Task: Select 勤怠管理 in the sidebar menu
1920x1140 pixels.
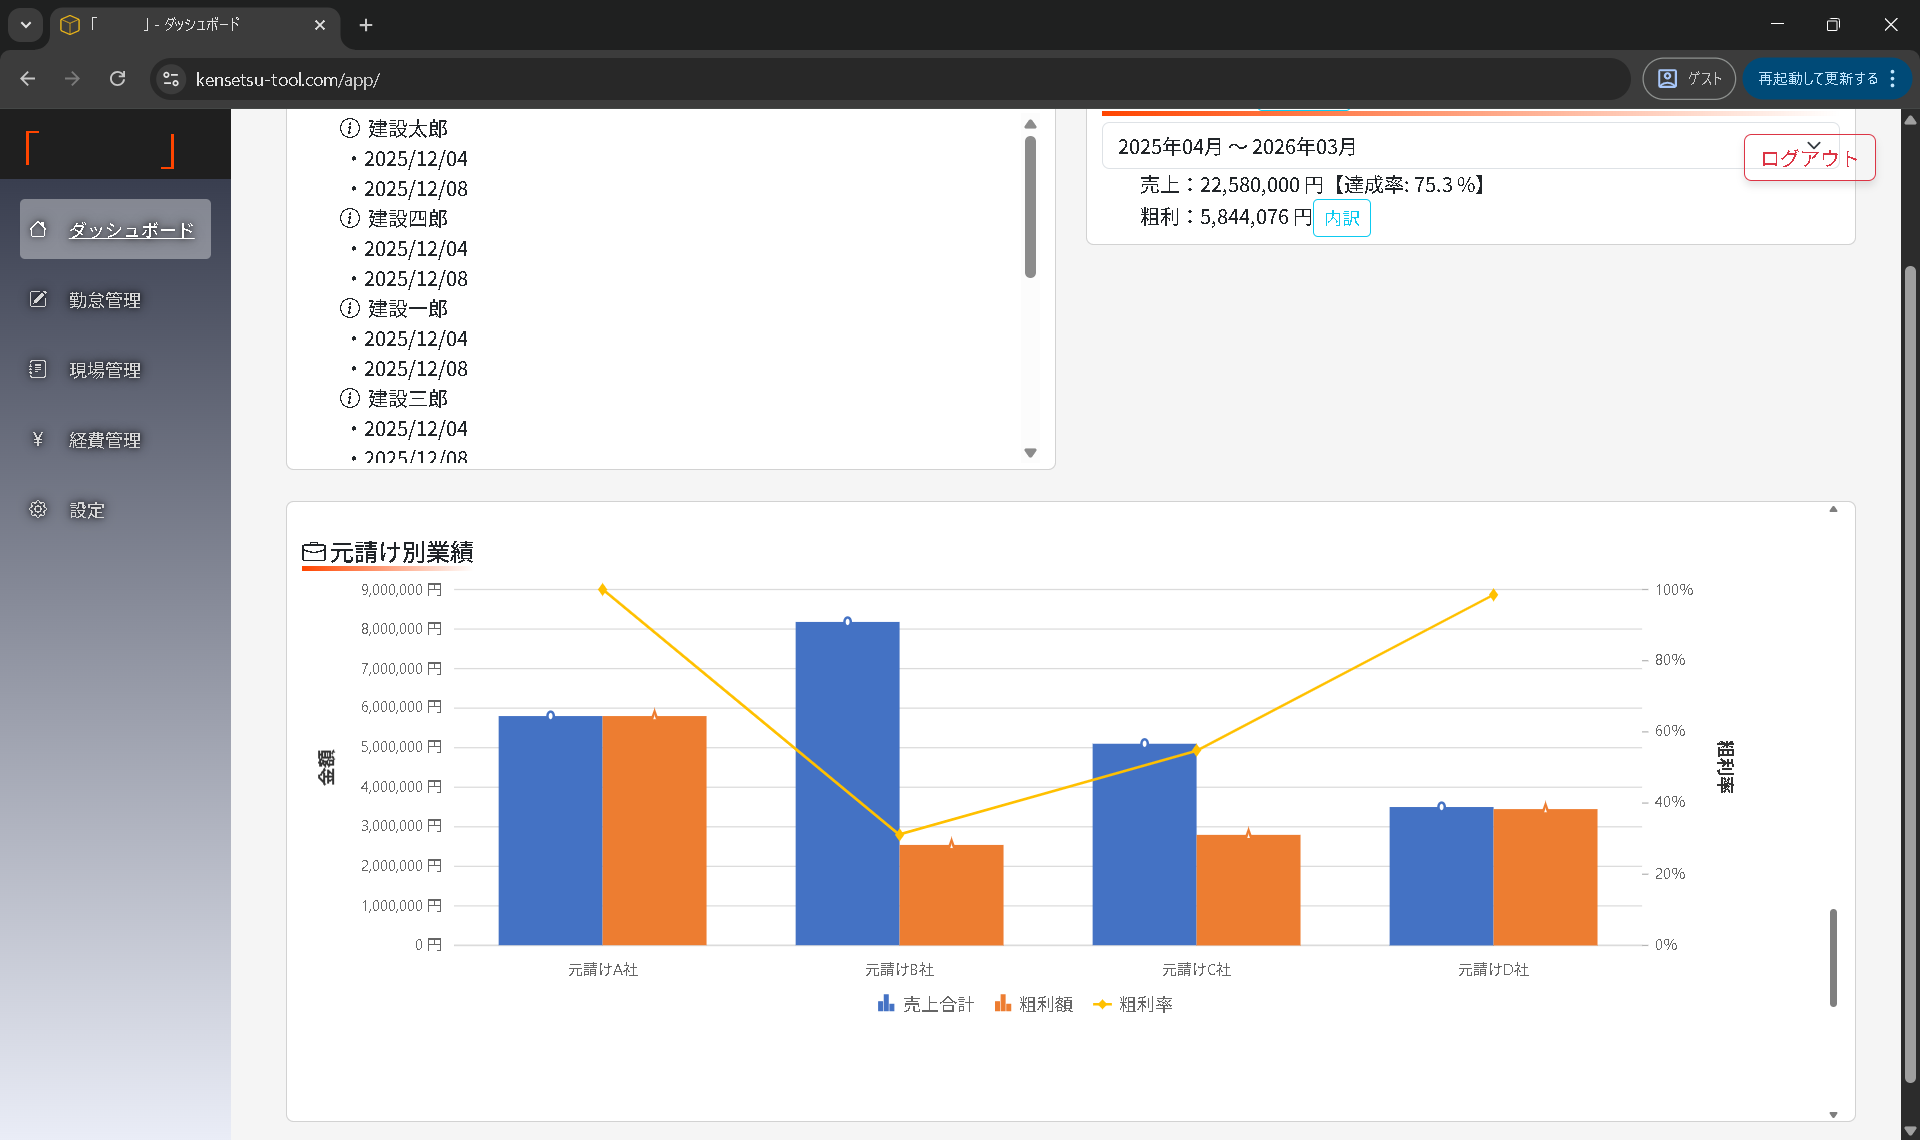Action: click(x=104, y=298)
